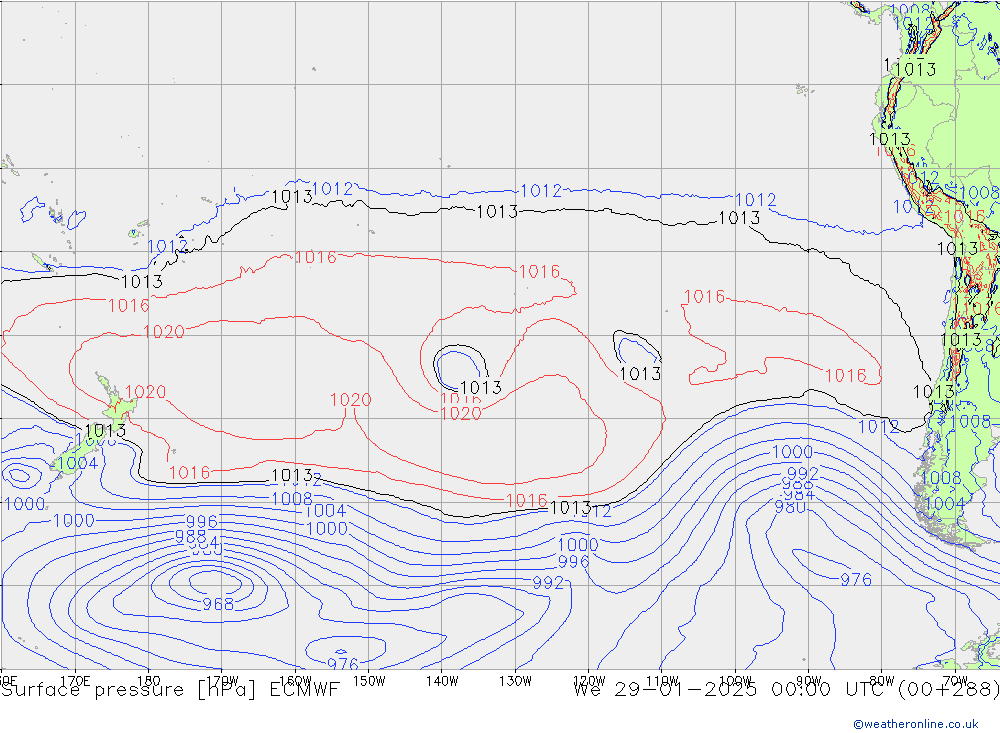Select the 90W longitude axis label
This screenshot has height=733, width=1000.
(x=808, y=680)
